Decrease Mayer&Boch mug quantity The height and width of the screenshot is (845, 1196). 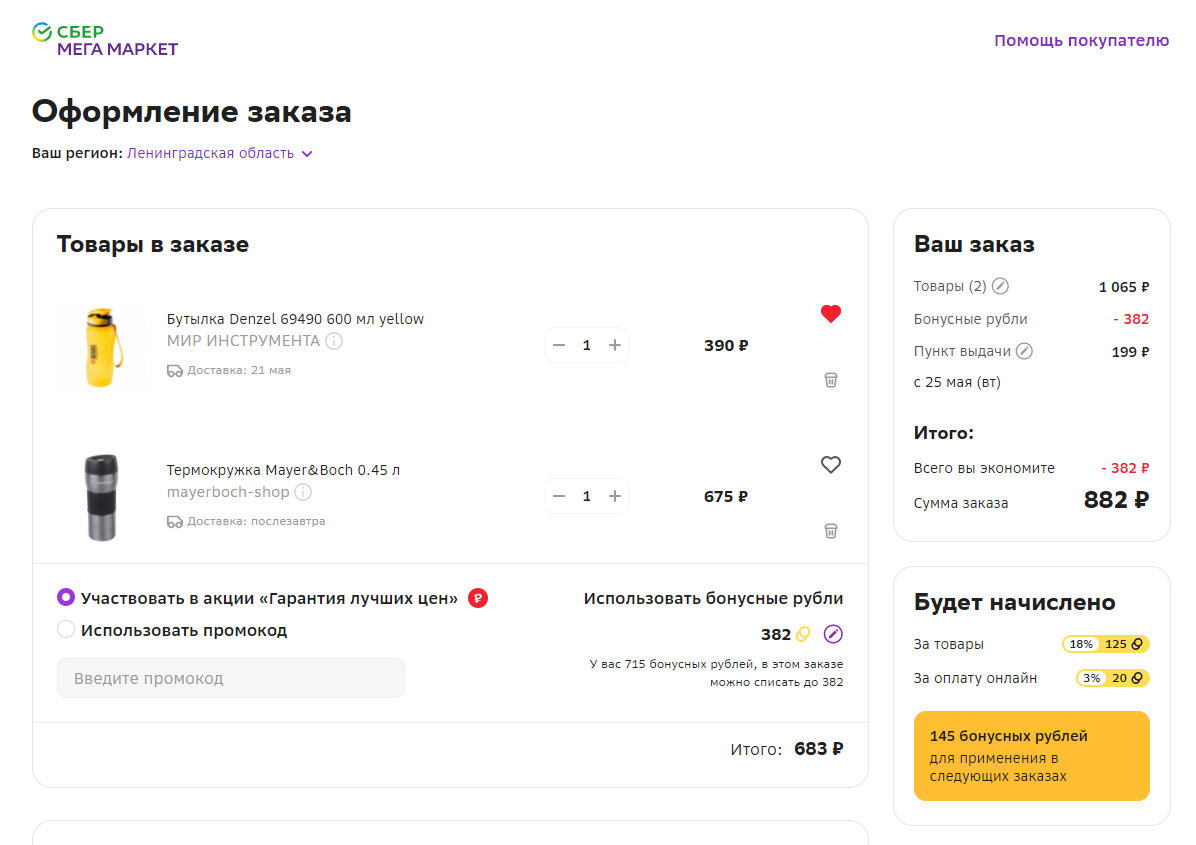click(559, 496)
